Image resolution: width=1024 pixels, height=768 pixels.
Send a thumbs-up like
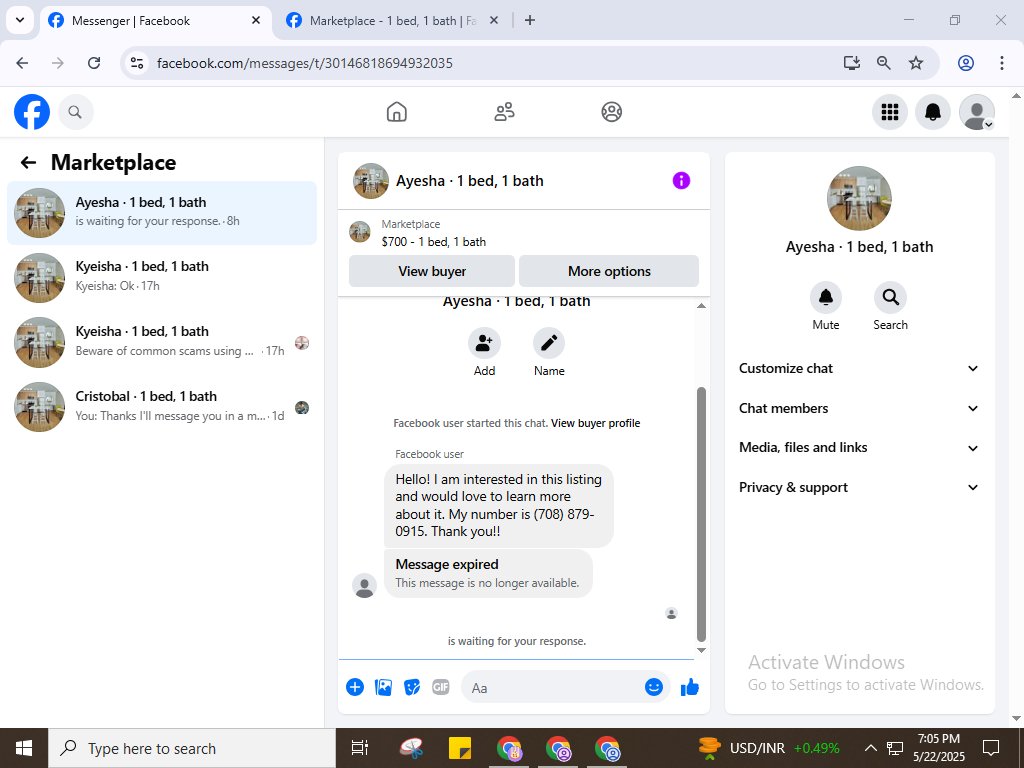(690, 687)
